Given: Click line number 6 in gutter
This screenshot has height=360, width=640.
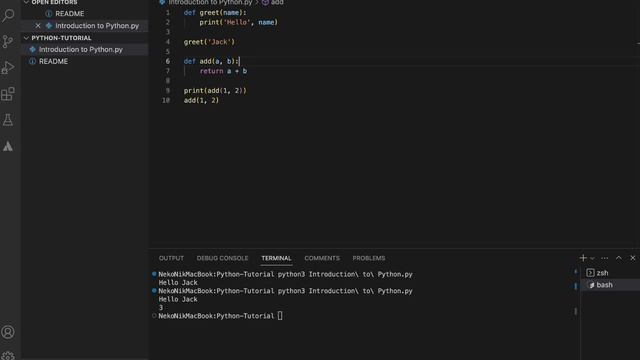Looking at the screenshot, I should tap(167, 61).
